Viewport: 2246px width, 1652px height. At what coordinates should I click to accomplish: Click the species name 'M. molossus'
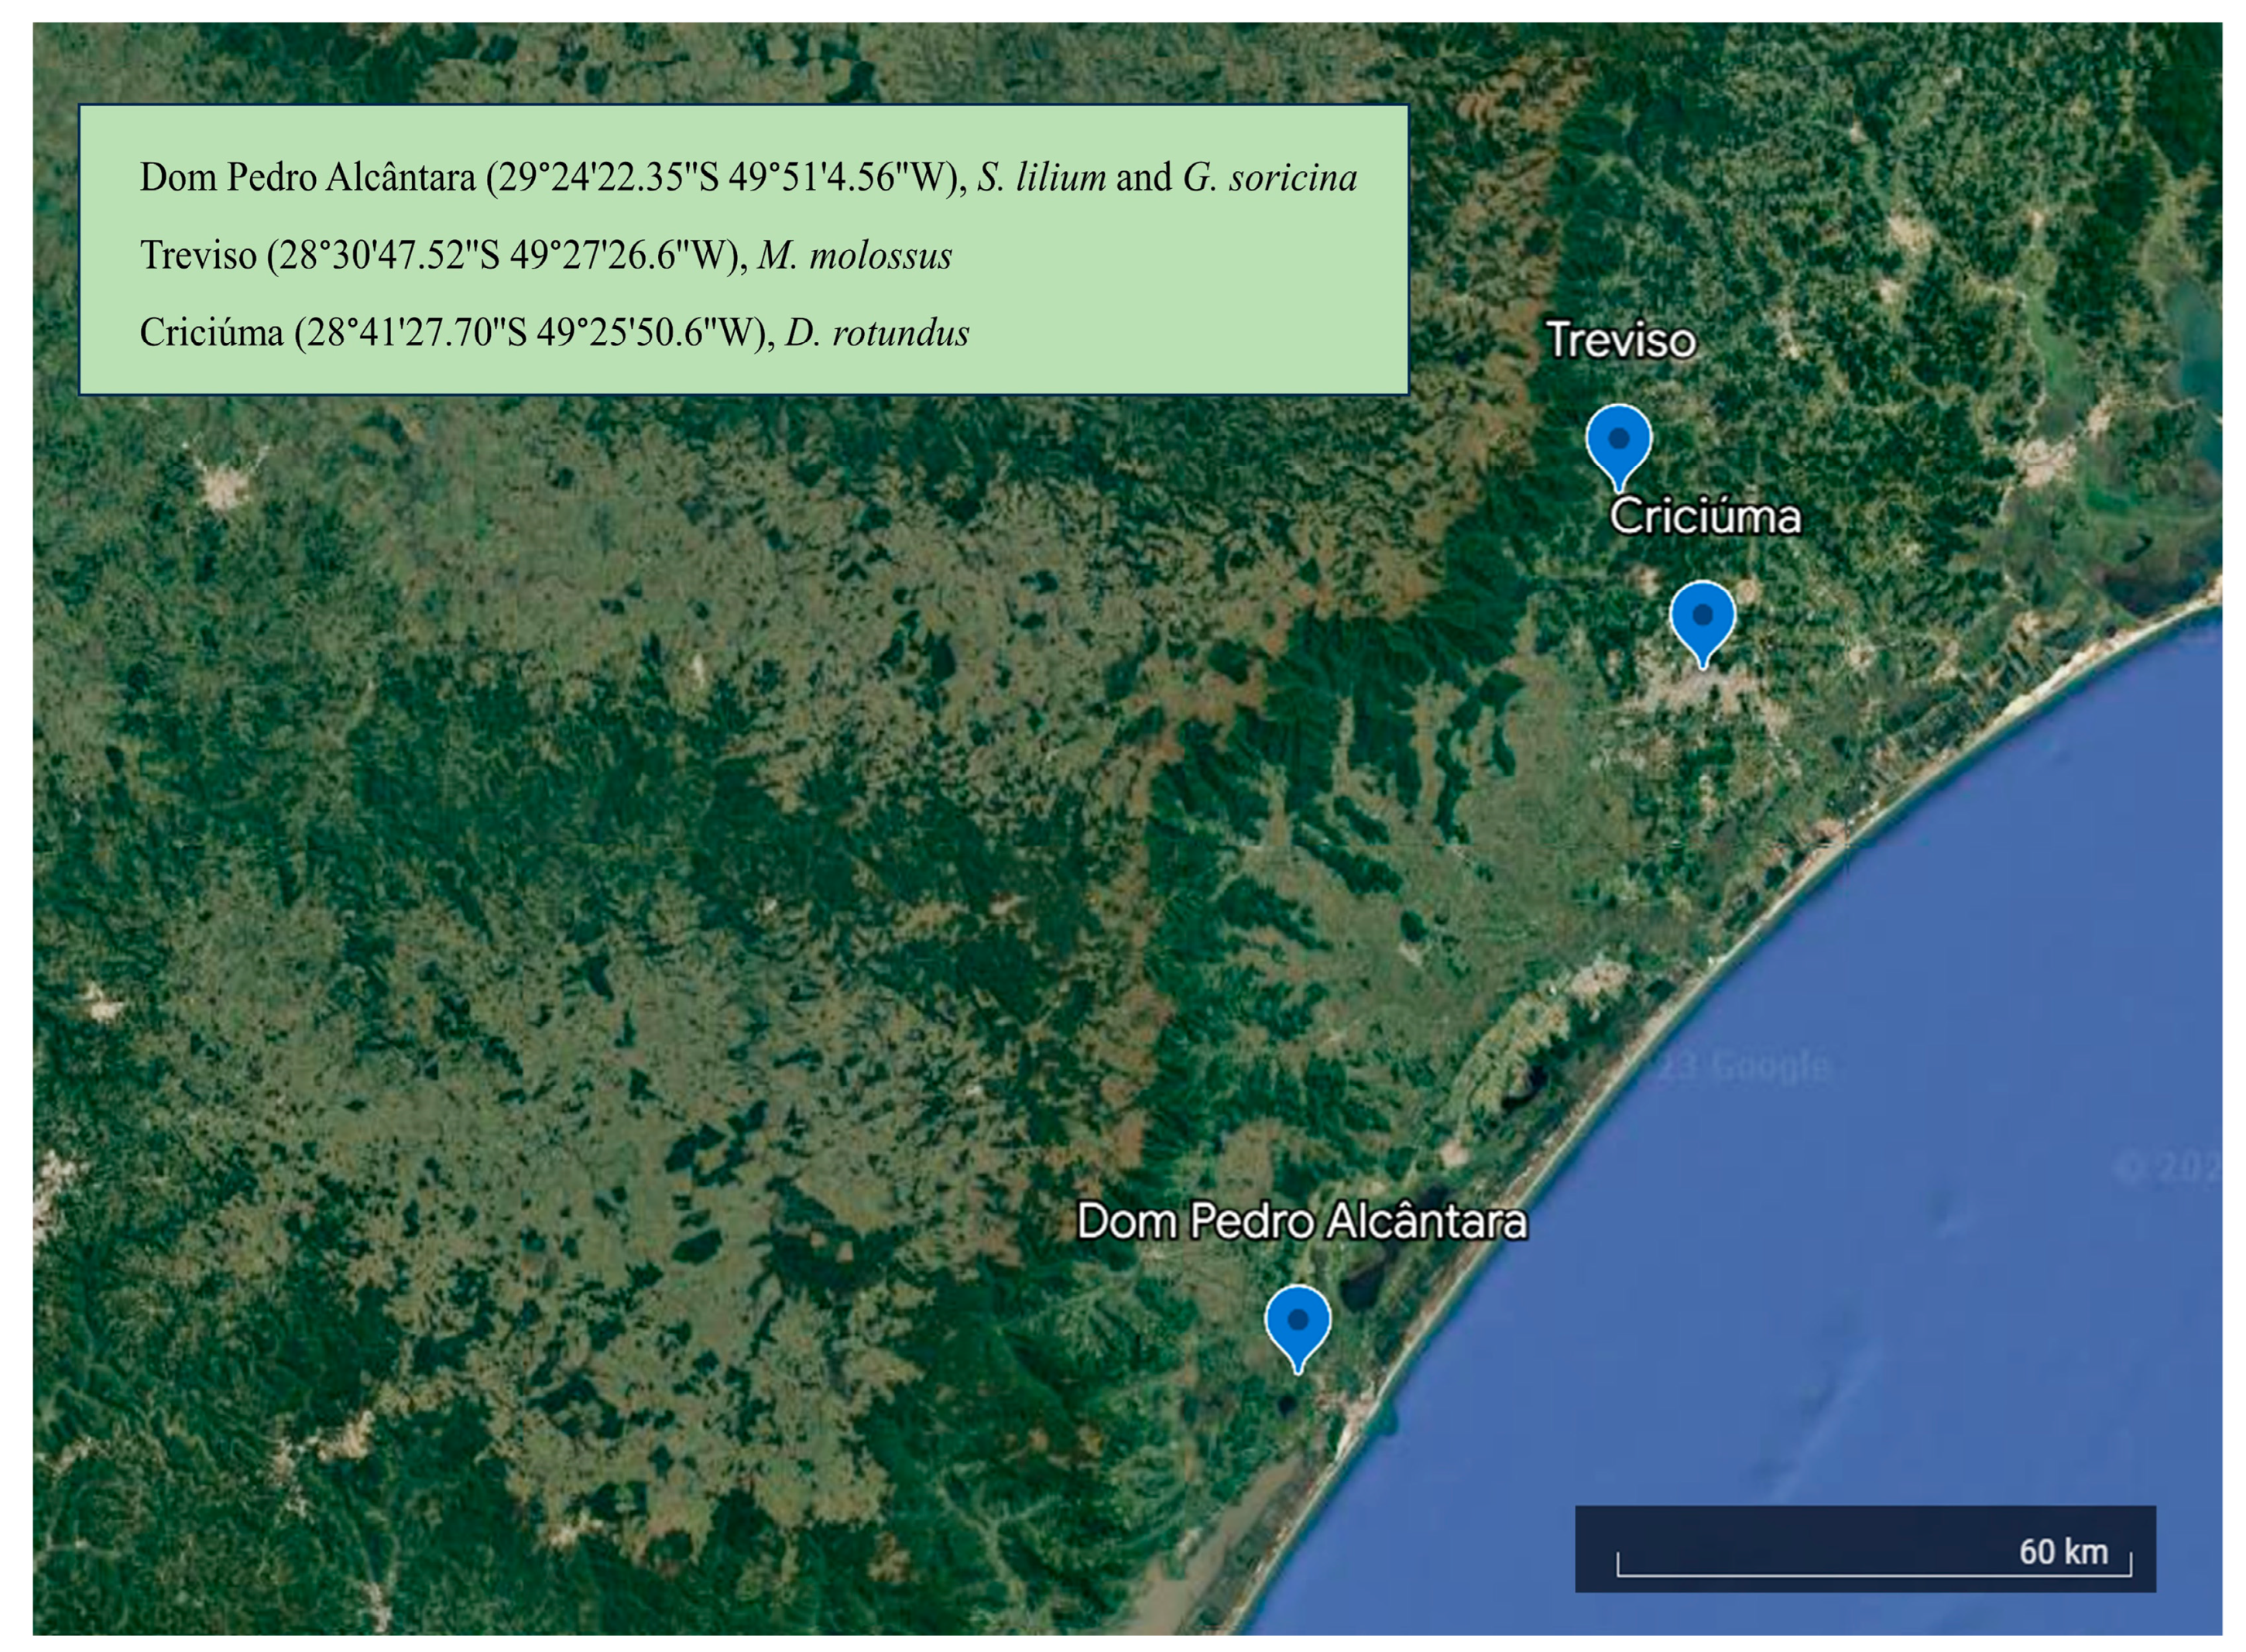pos(854,256)
